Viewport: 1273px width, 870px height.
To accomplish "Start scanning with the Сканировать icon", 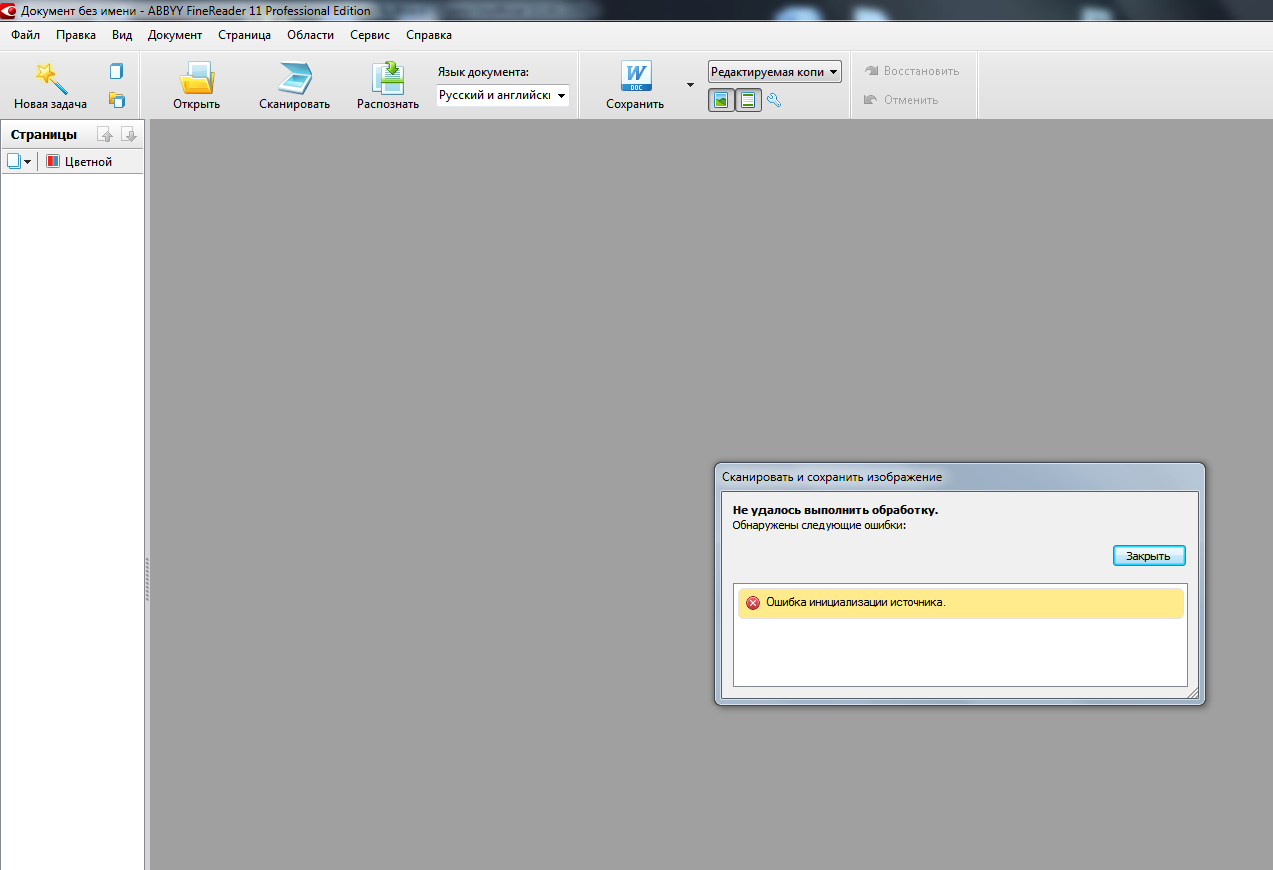I will (x=294, y=78).
